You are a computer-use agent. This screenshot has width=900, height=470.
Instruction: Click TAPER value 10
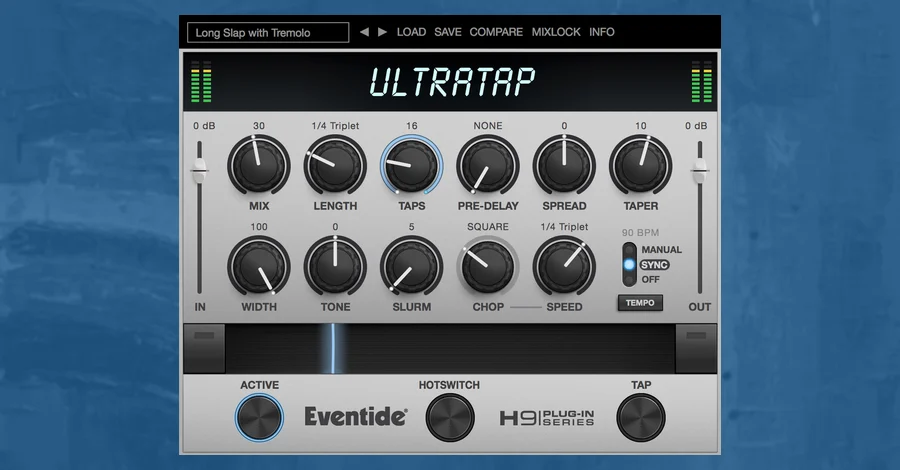coord(641,126)
